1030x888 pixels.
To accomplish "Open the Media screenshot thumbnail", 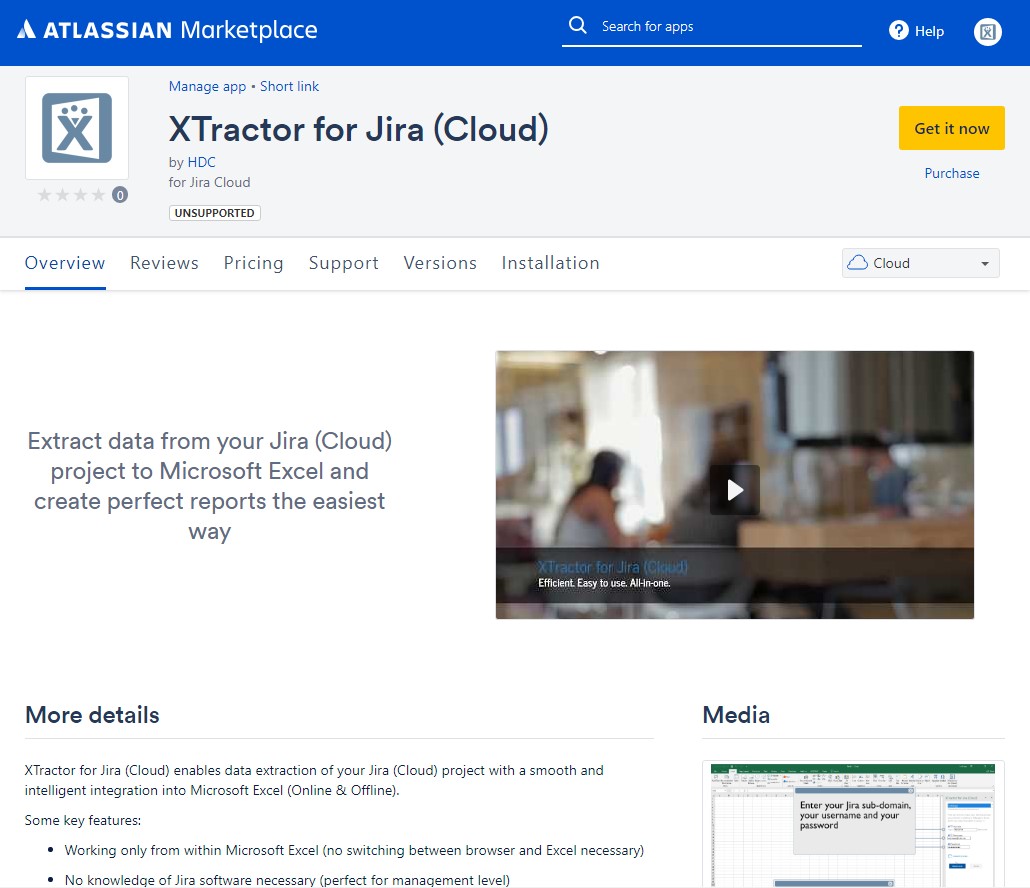I will [853, 824].
